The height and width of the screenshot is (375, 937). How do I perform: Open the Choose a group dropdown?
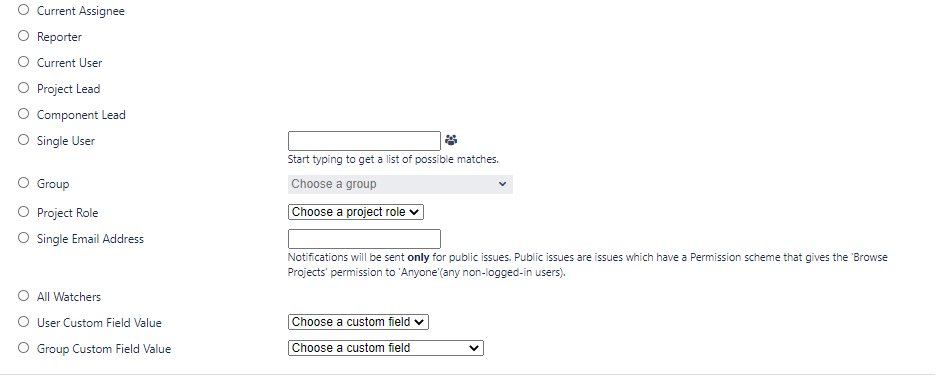400,184
